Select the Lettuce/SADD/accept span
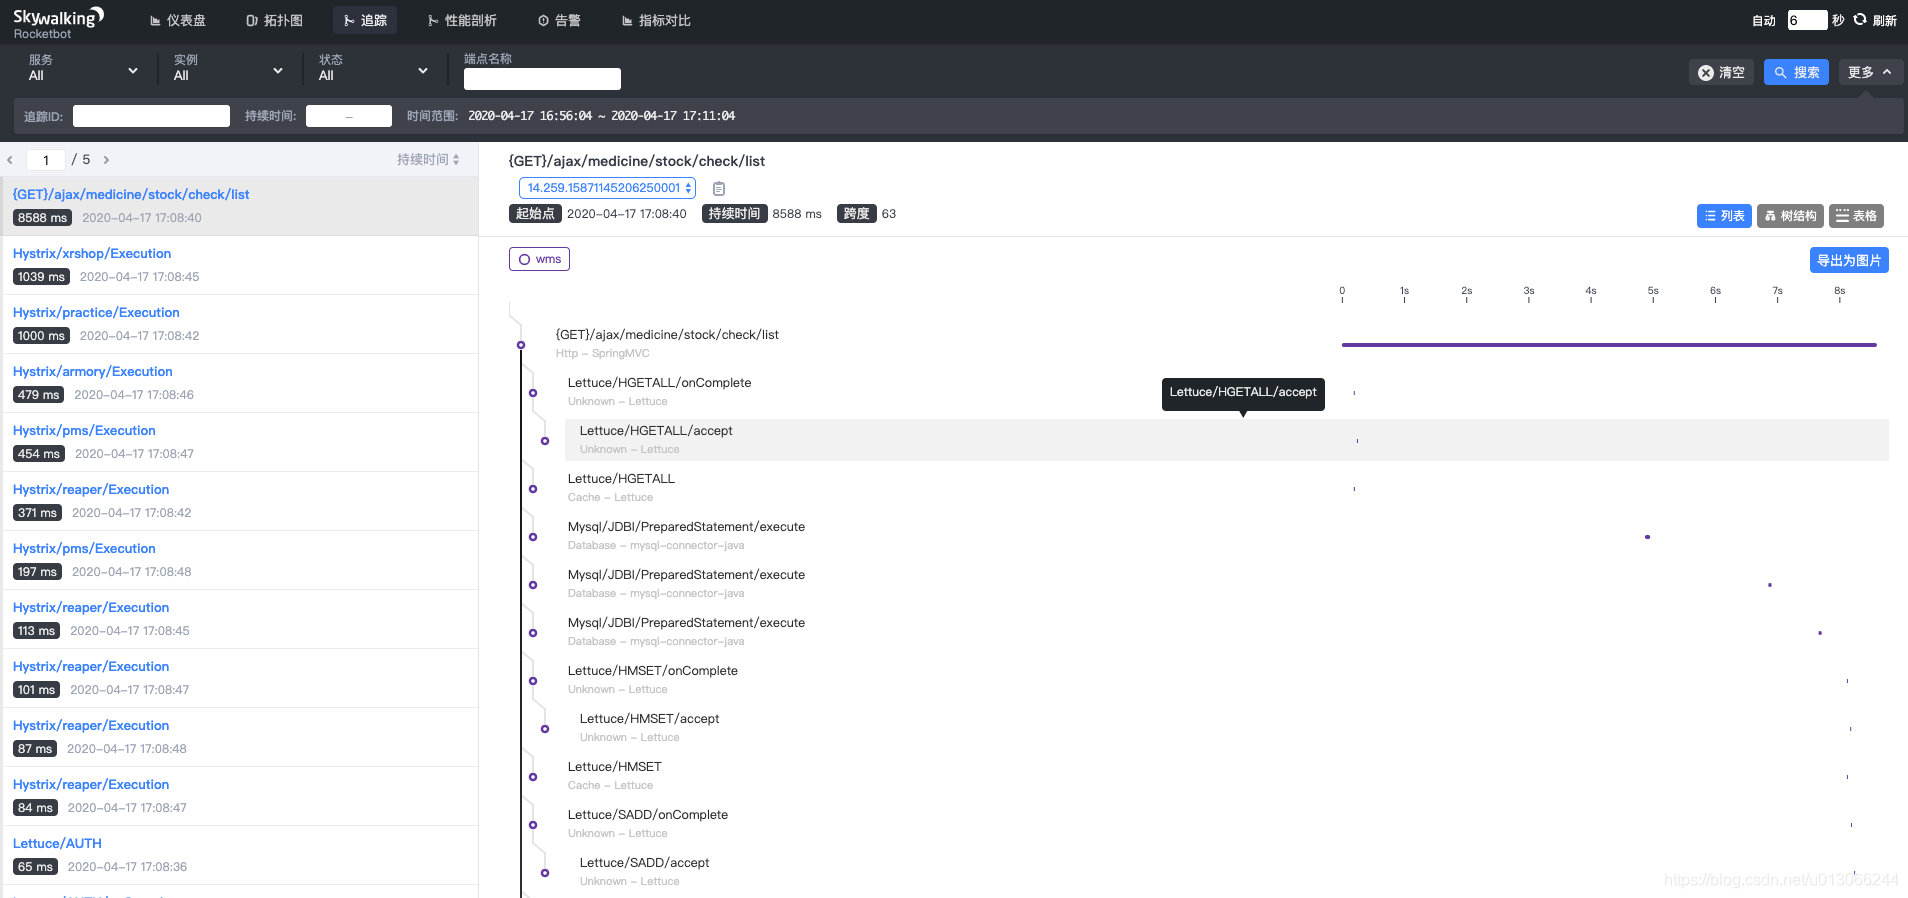 (x=644, y=863)
